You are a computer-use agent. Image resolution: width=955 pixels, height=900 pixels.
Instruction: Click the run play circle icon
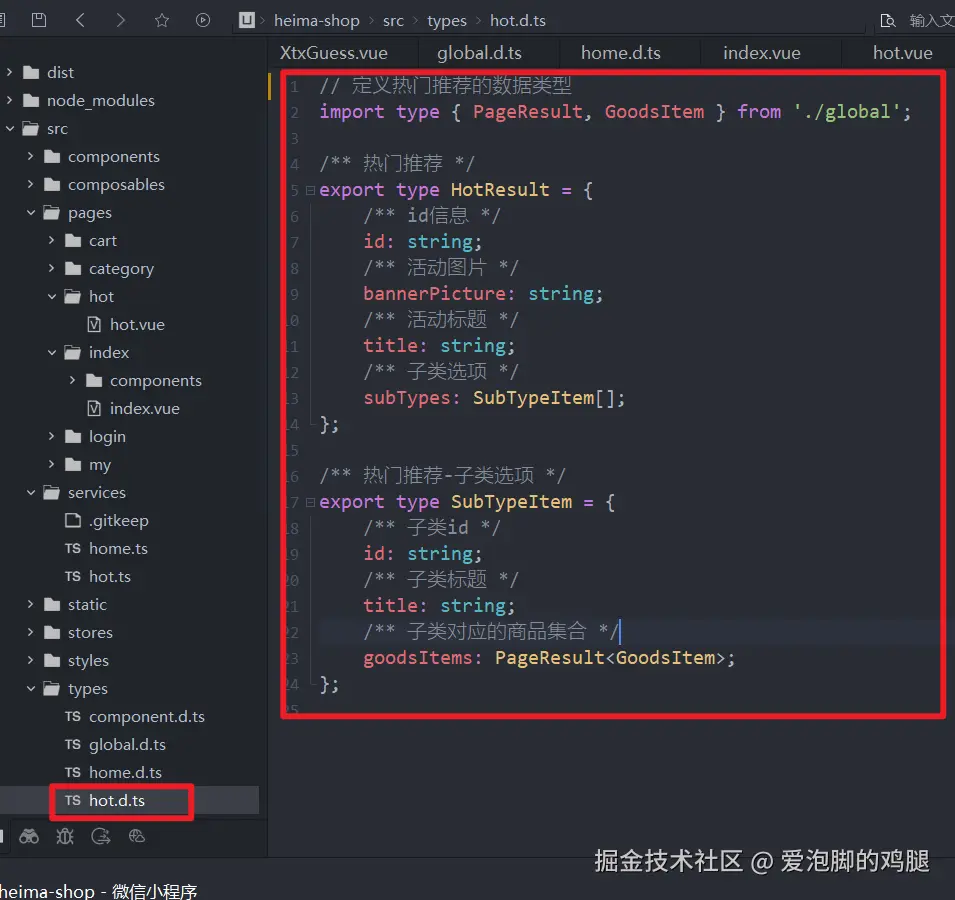coord(203,20)
